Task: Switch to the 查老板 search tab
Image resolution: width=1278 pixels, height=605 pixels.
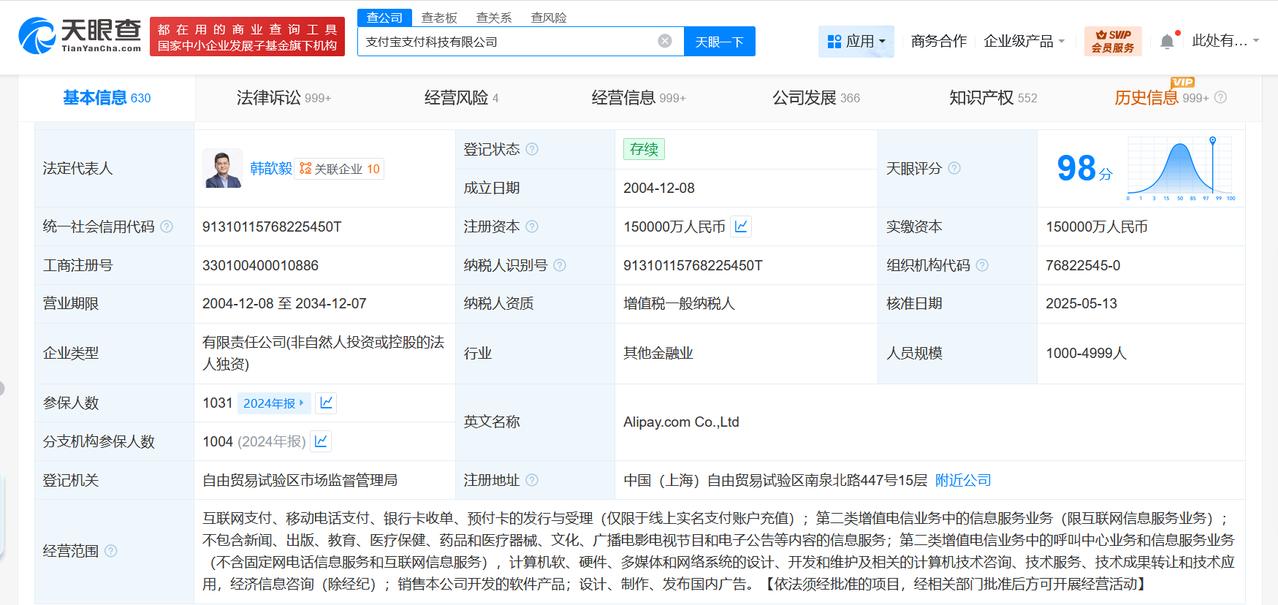Action: tap(439, 18)
